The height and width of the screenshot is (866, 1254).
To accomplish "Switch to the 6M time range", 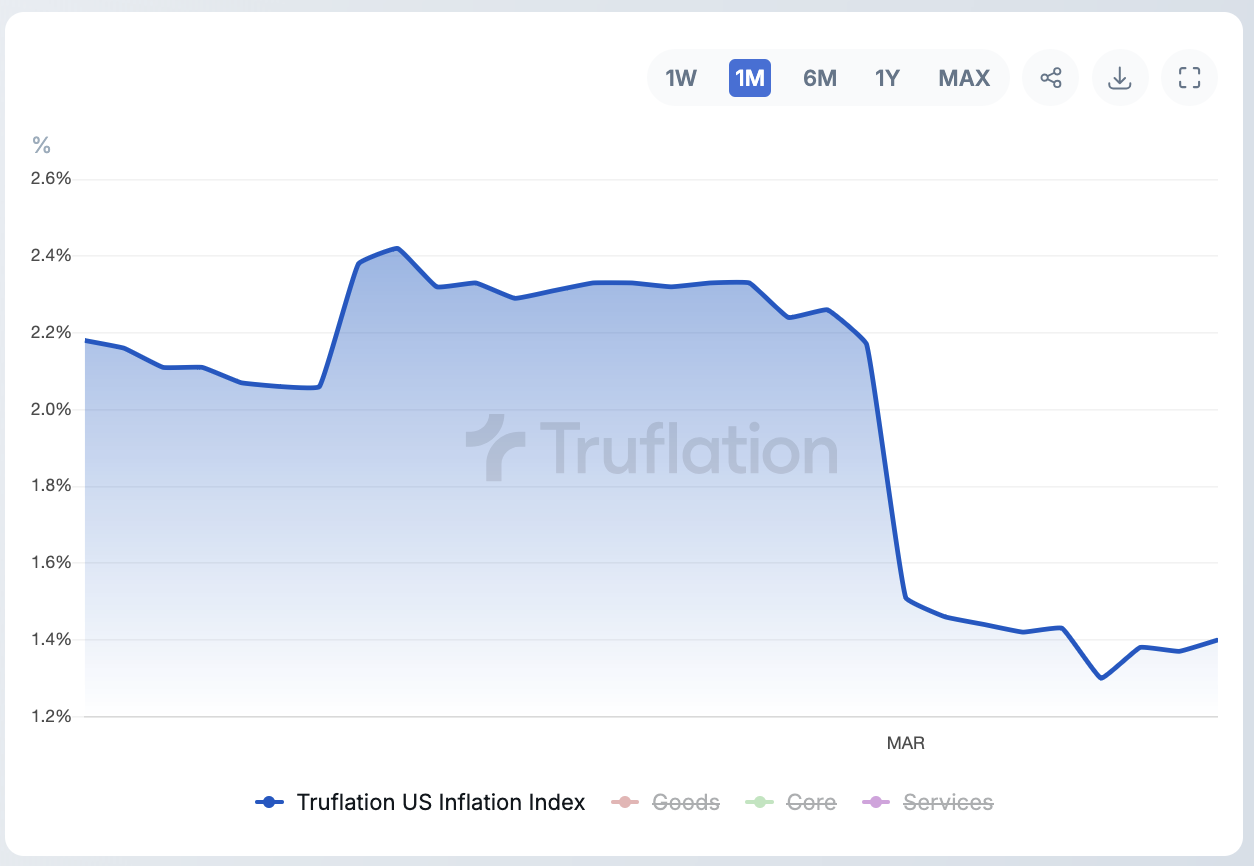I will click(820, 78).
